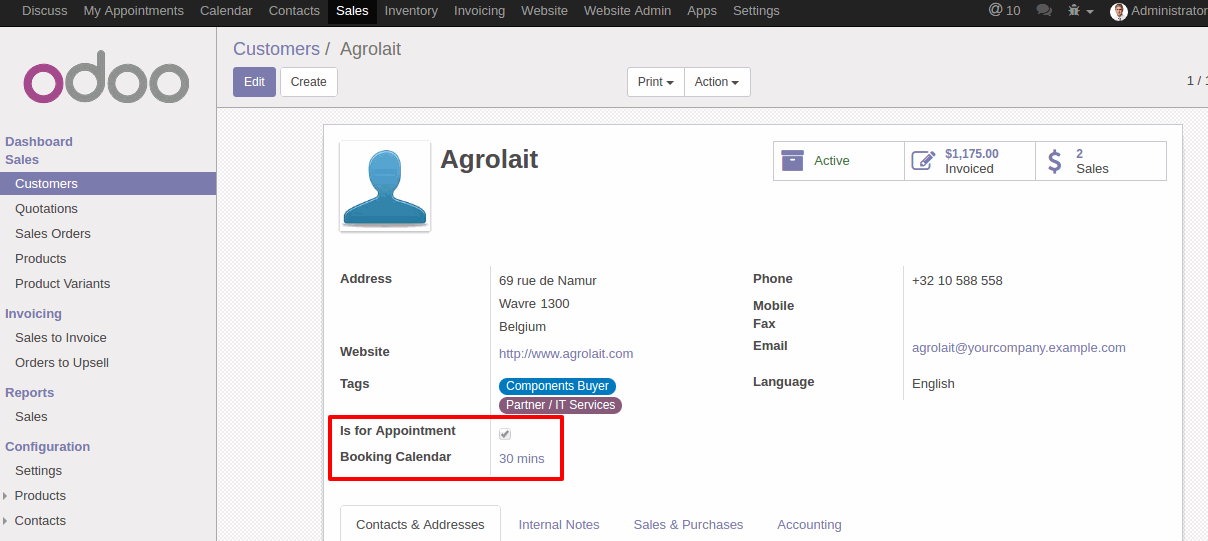Viewport: 1208px width, 541px height.
Task: Open the Invoicing top menu
Action: (479, 11)
